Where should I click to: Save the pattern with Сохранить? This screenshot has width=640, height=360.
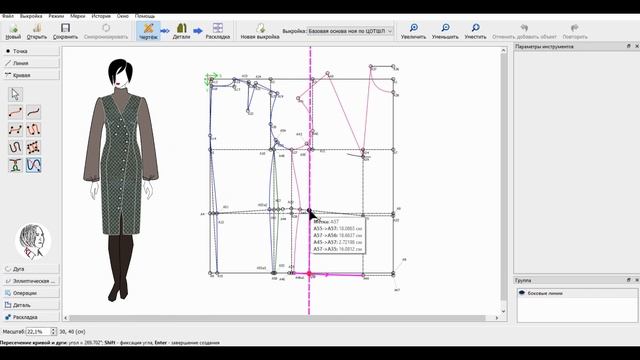pyautogui.click(x=65, y=31)
